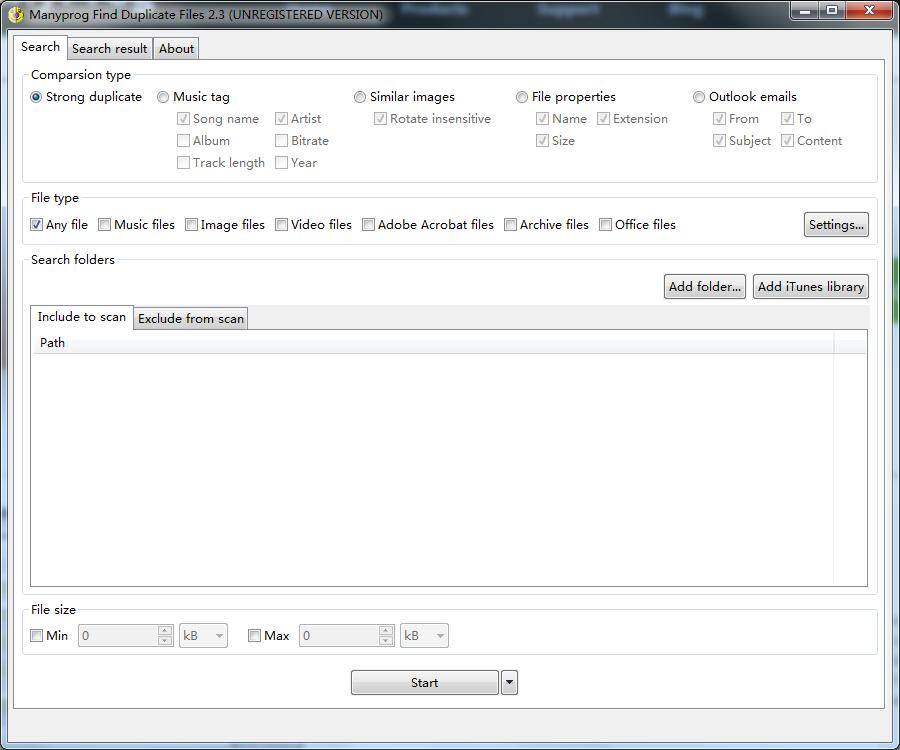Open the file type Settings... dialog
This screenshot has width=900, height=750.
tap(836, 224)
